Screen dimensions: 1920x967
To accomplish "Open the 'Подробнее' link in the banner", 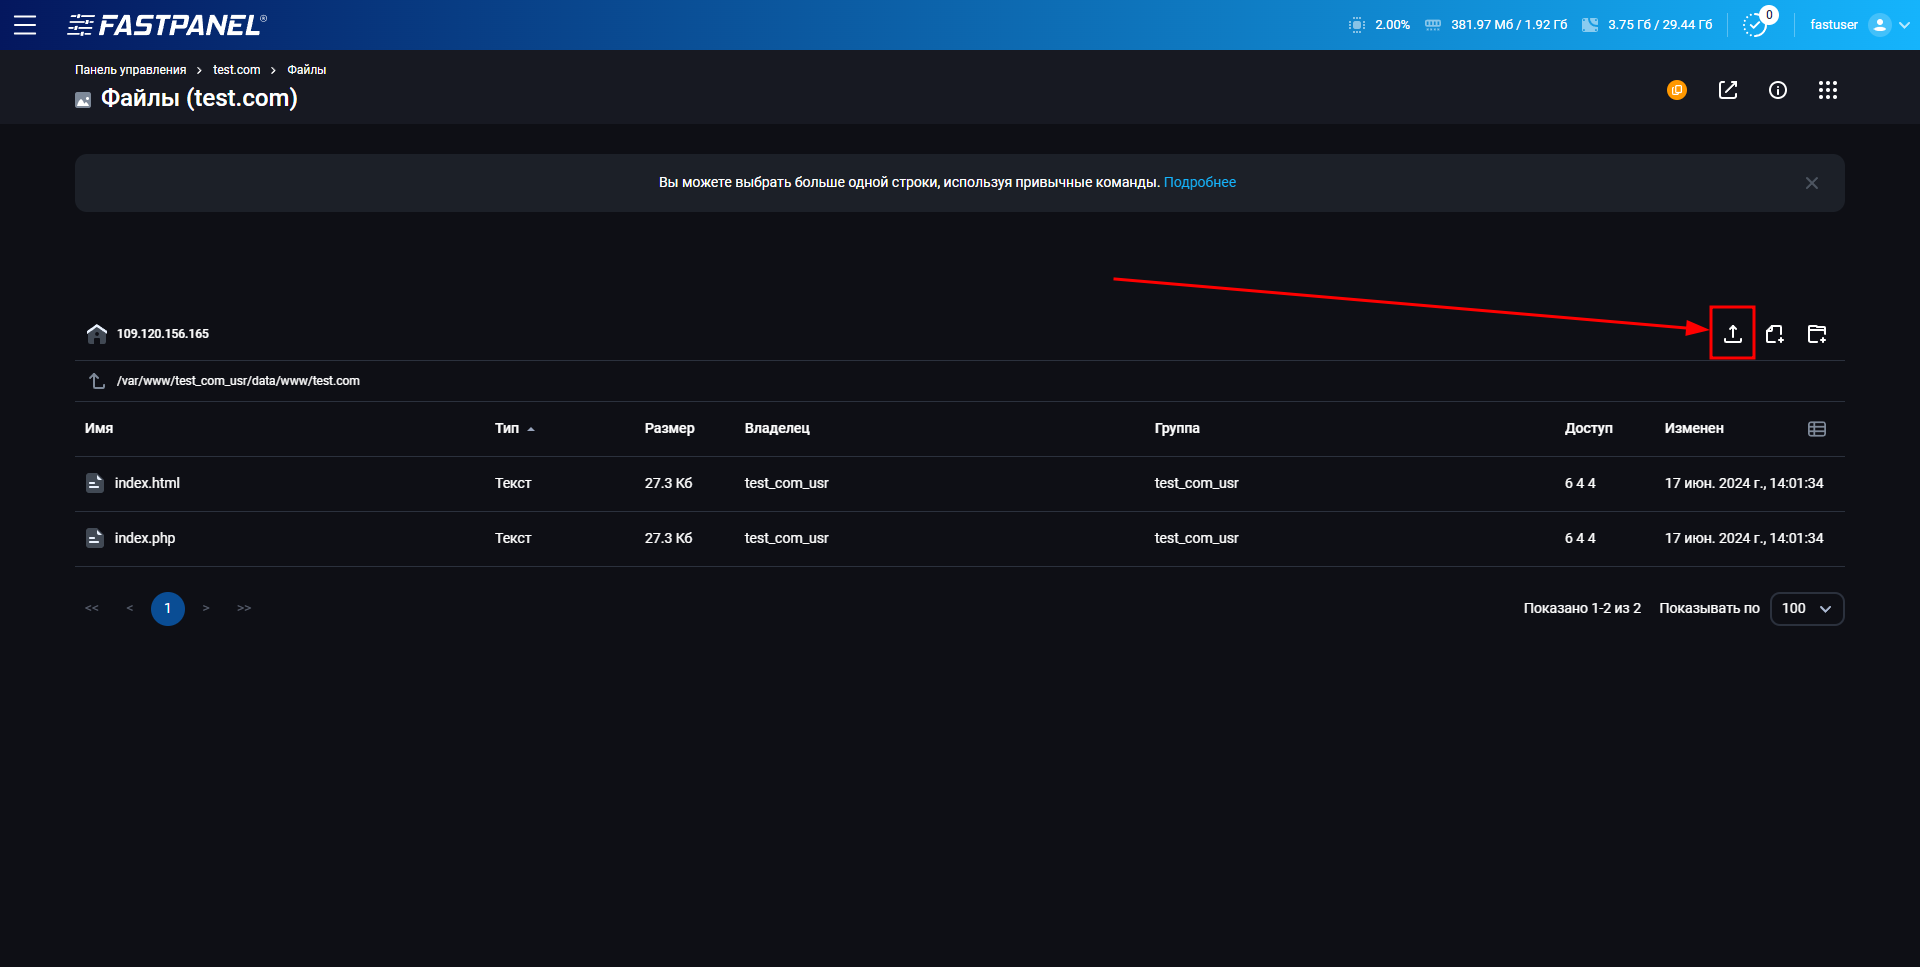I will tap(1200, 182).
